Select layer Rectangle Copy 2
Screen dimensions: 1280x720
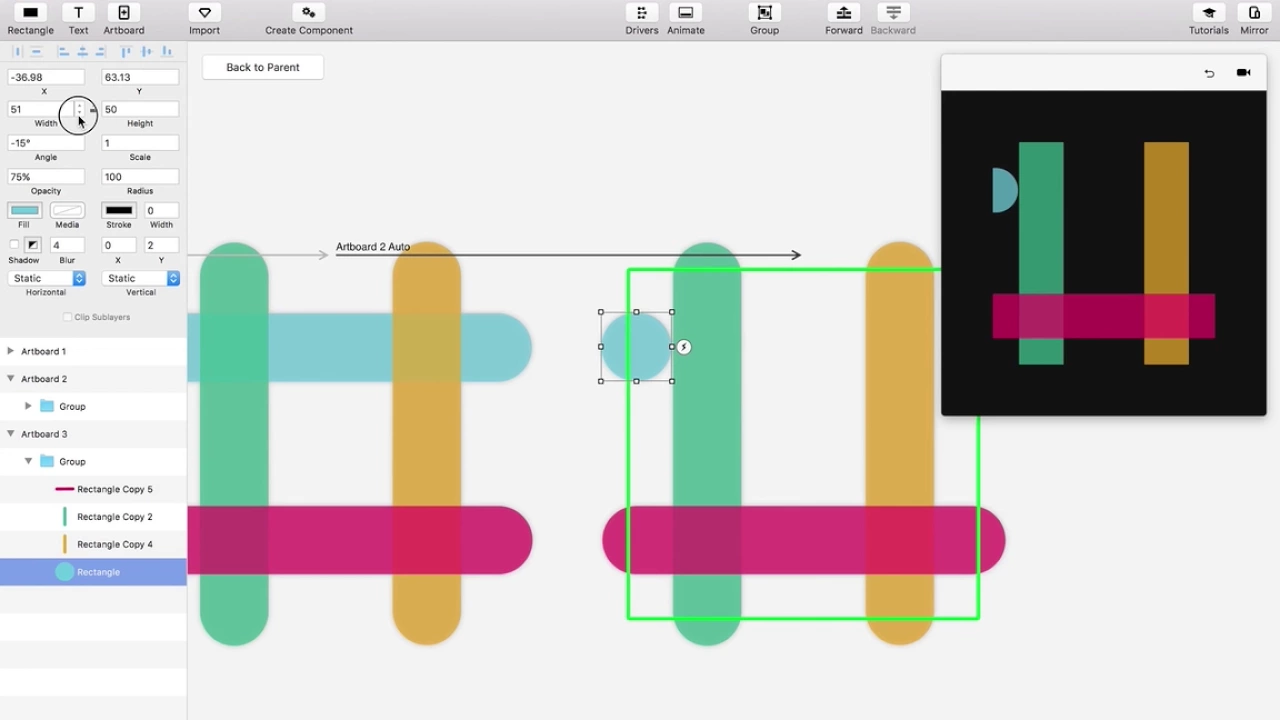[93, 517]
